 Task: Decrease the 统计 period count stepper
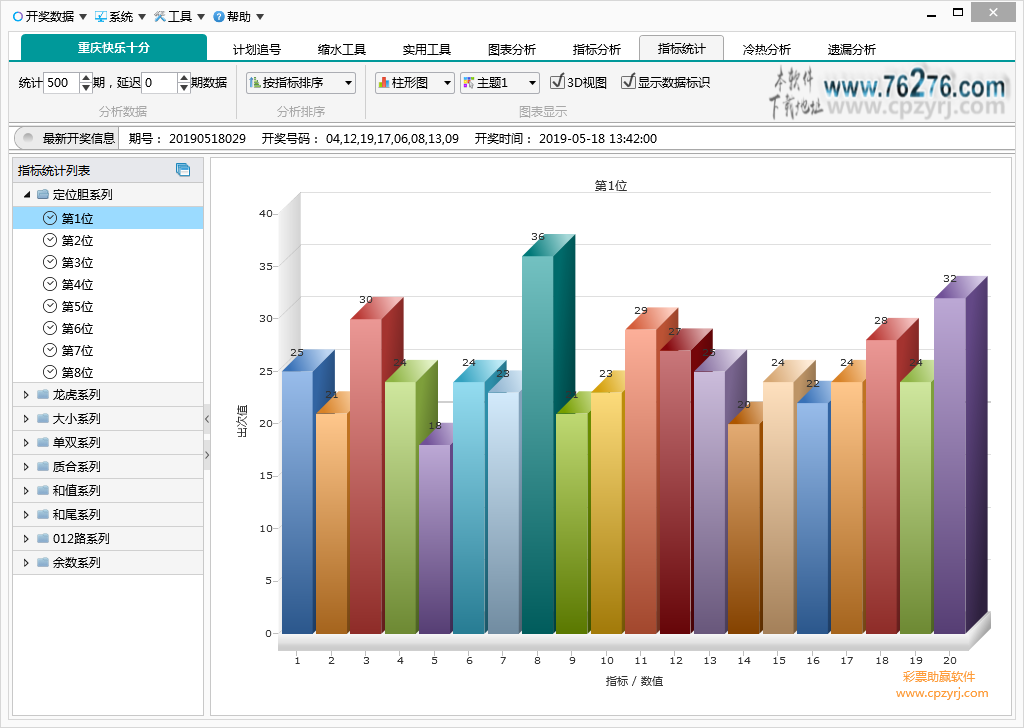[86, 87]
